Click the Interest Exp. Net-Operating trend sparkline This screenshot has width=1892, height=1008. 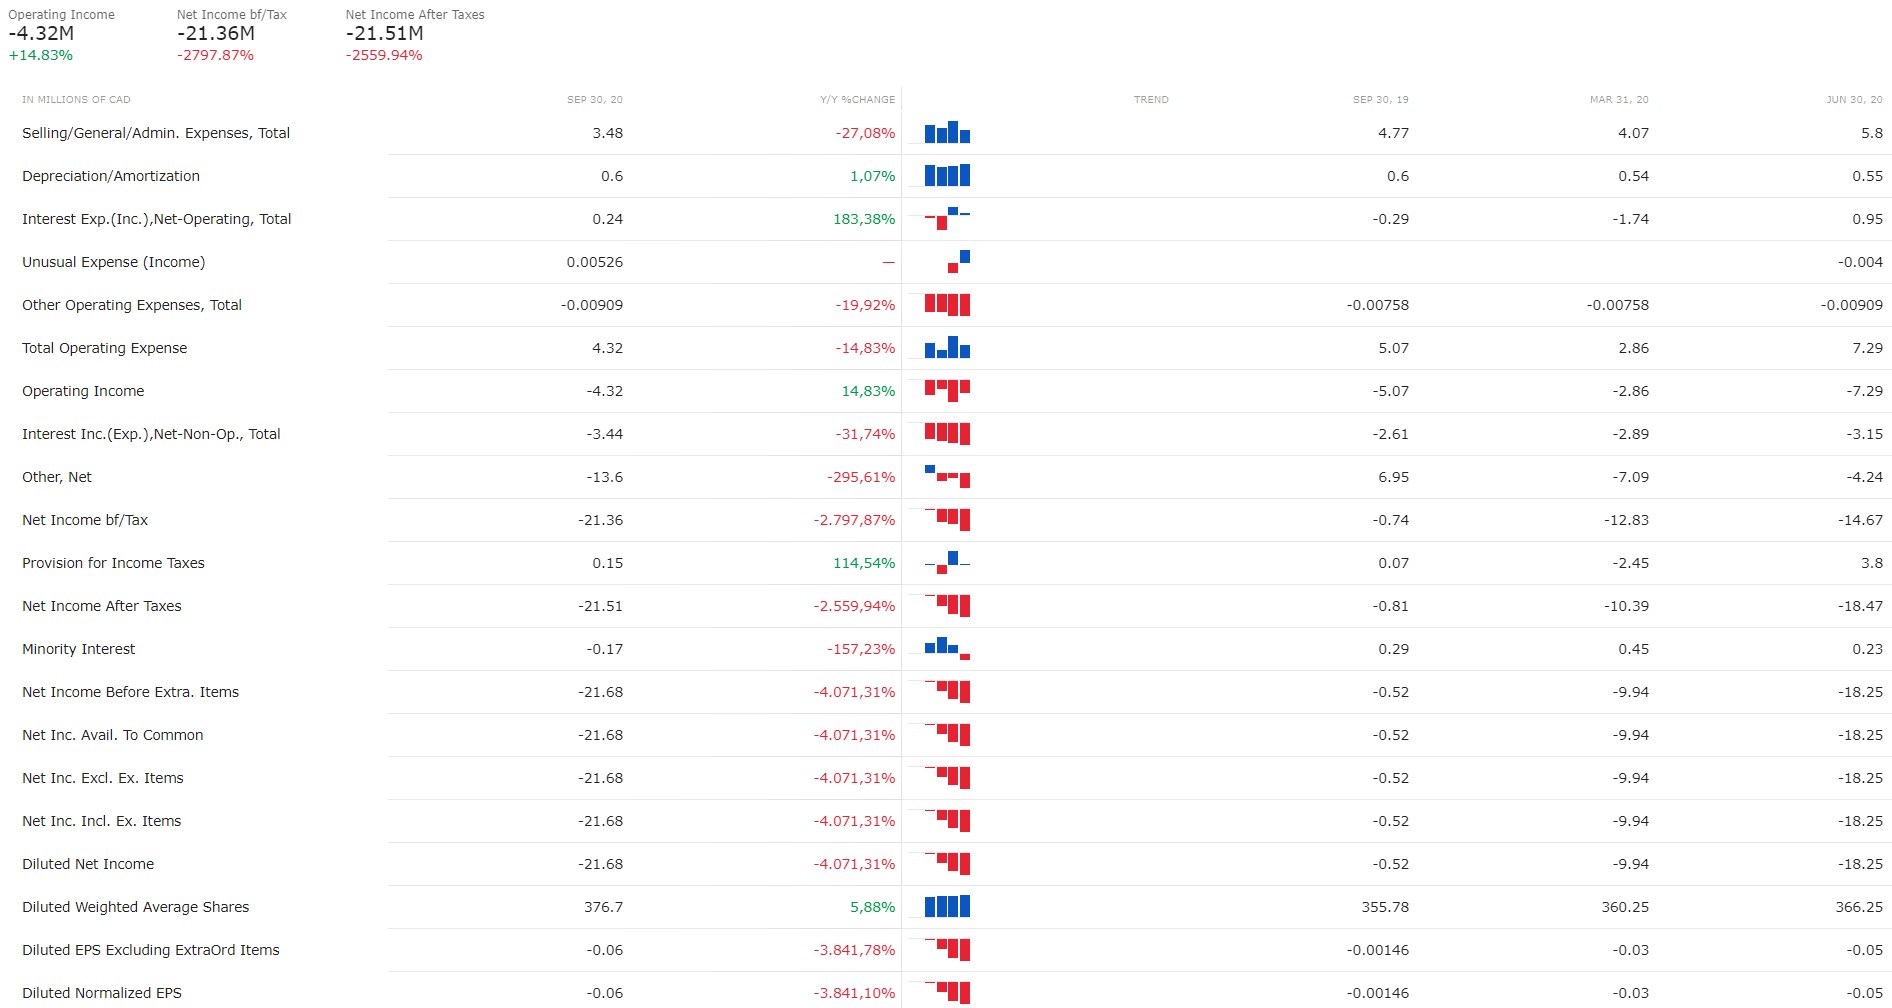click(947, 218)
